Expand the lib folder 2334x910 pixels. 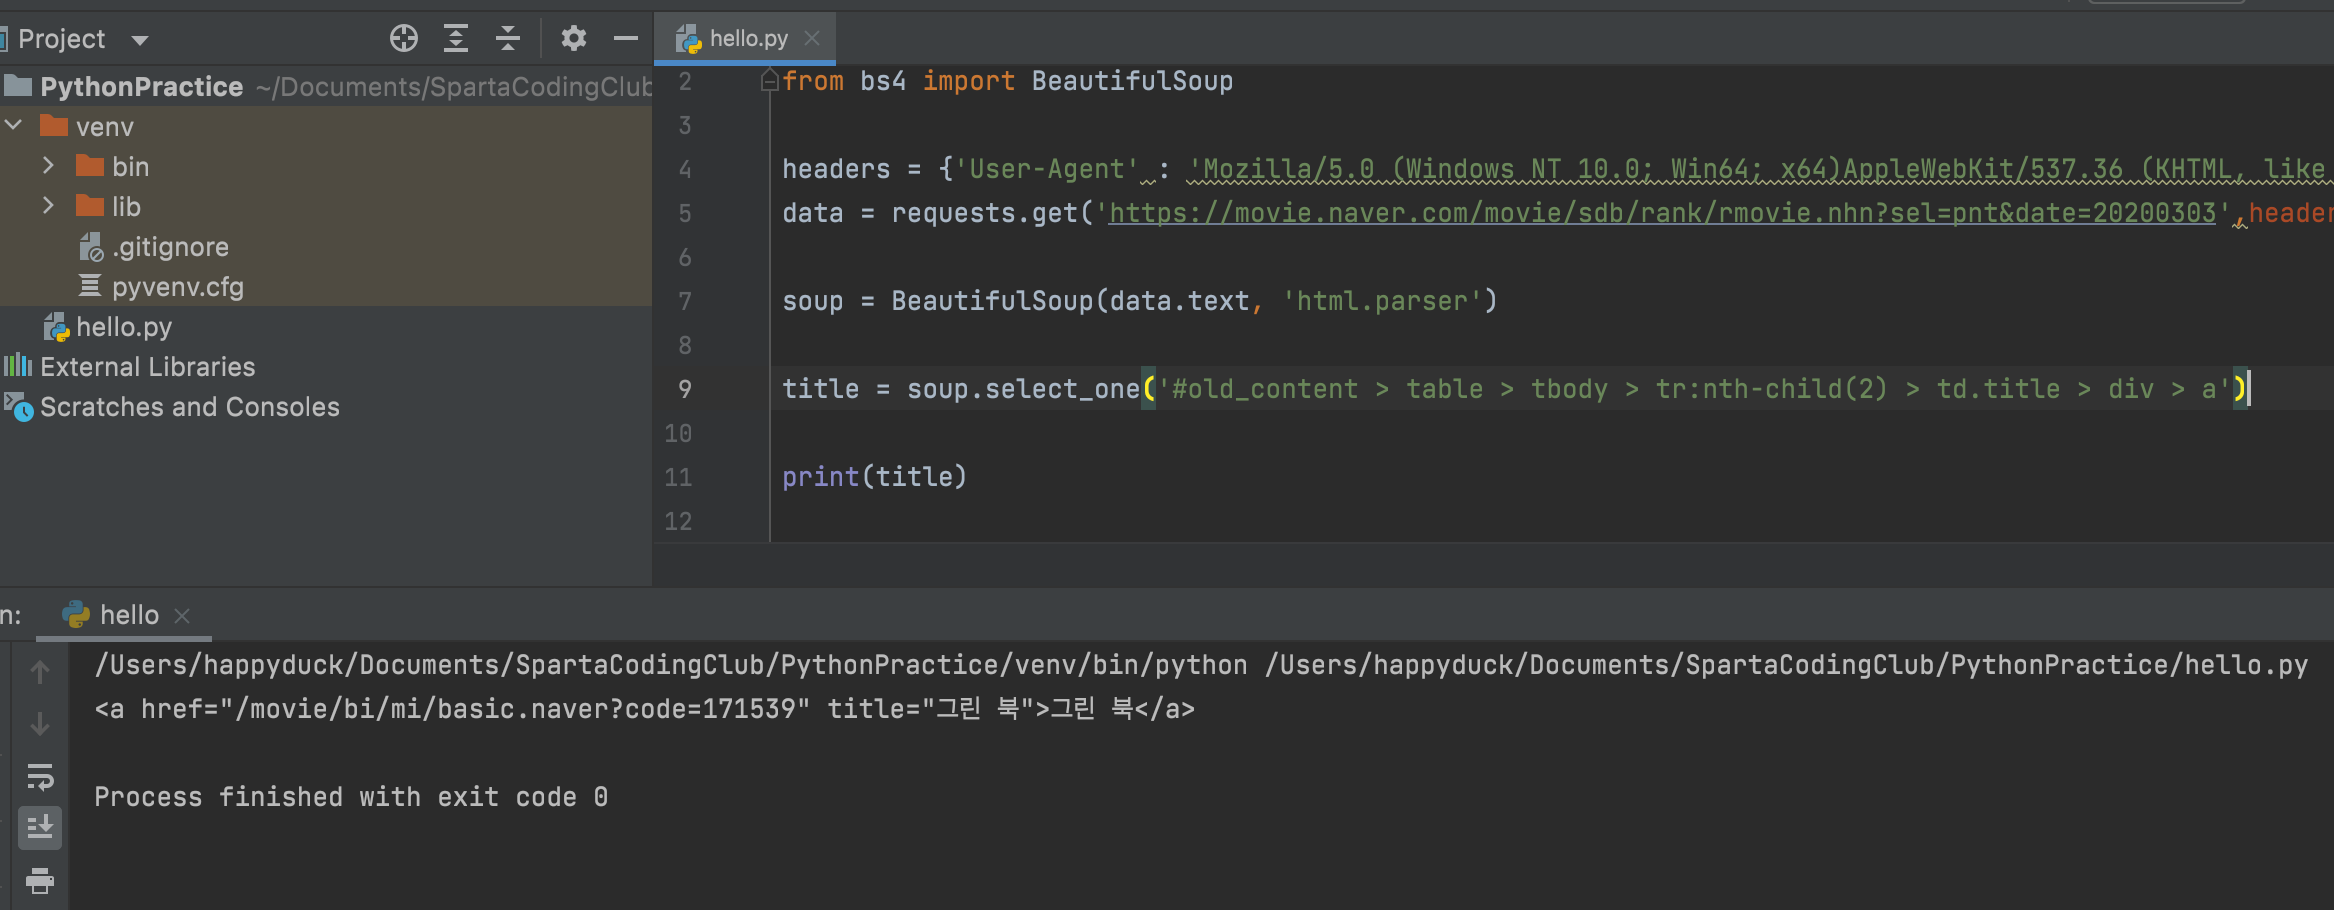tap(48, 206)
